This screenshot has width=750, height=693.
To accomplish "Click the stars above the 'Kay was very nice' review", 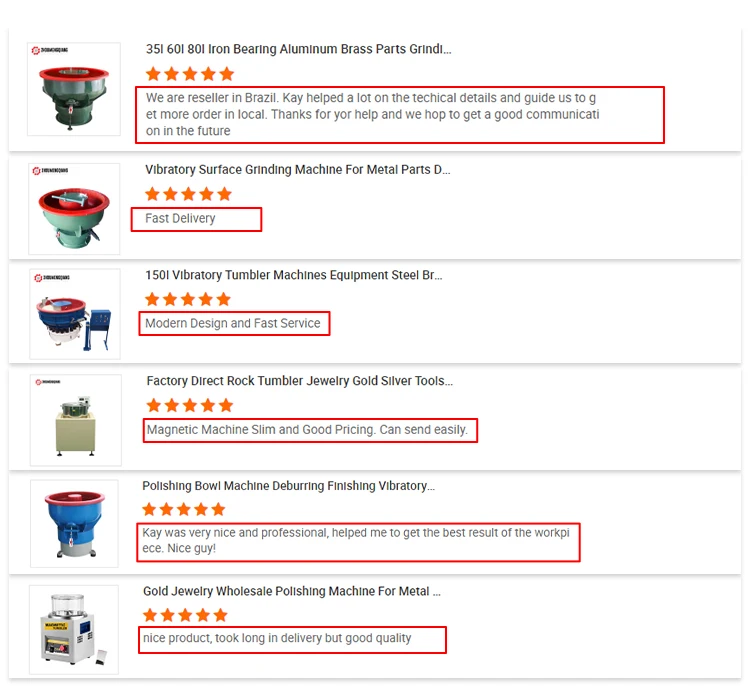I will (x=184, y=510).
